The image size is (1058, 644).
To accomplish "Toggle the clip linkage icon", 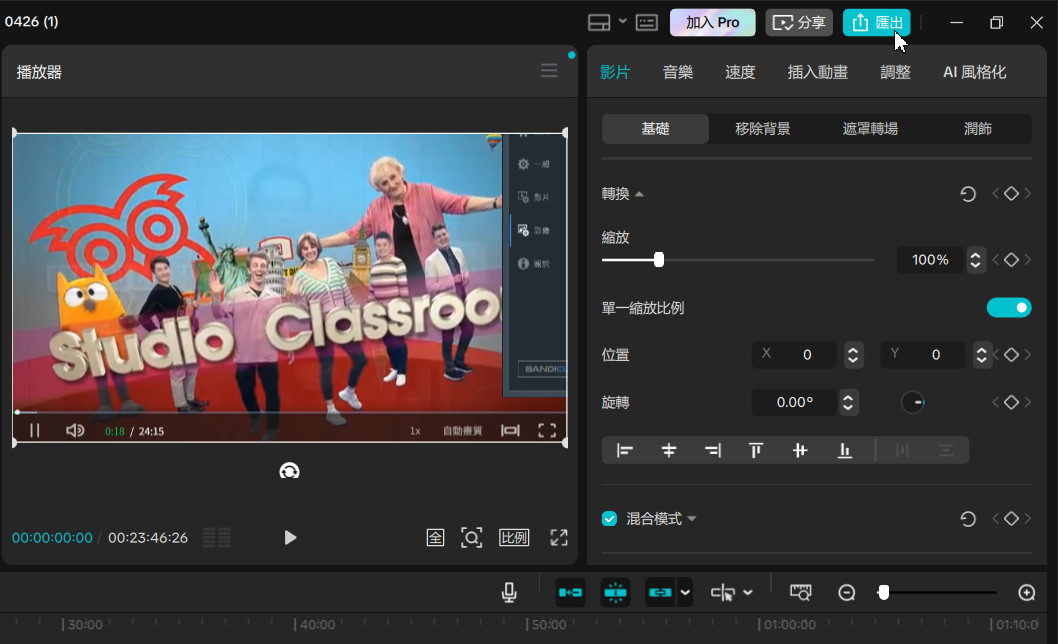I will (660, 593).
